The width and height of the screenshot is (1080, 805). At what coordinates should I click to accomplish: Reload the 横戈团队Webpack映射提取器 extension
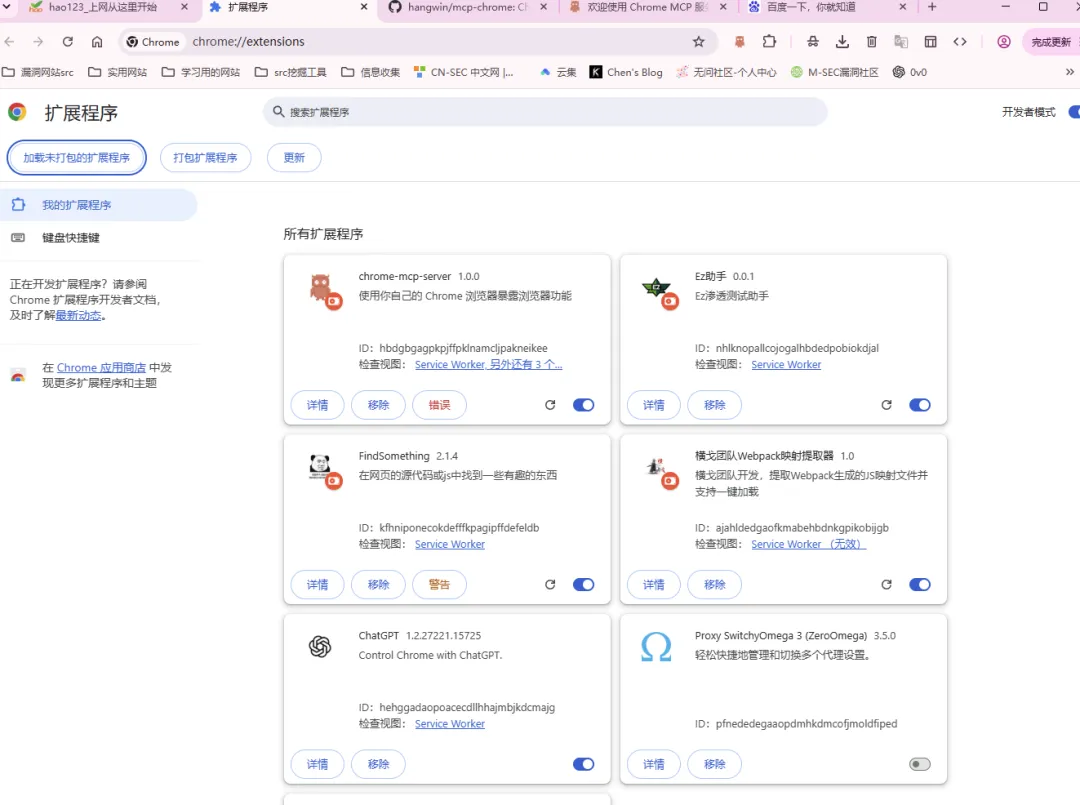click(886, 585)
